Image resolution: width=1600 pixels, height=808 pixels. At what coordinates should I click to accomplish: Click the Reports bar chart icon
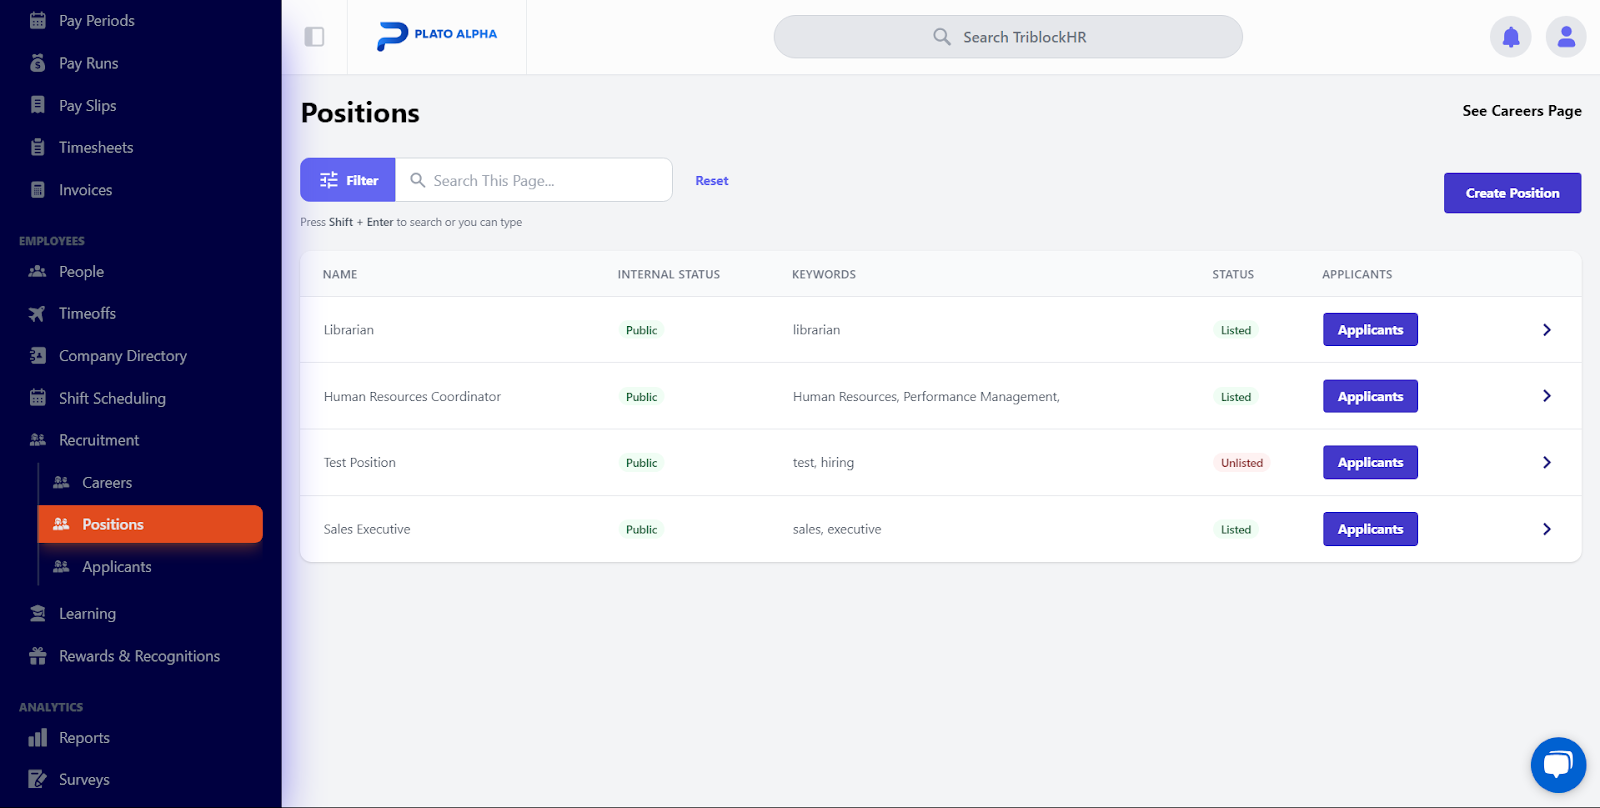point(38,737)
